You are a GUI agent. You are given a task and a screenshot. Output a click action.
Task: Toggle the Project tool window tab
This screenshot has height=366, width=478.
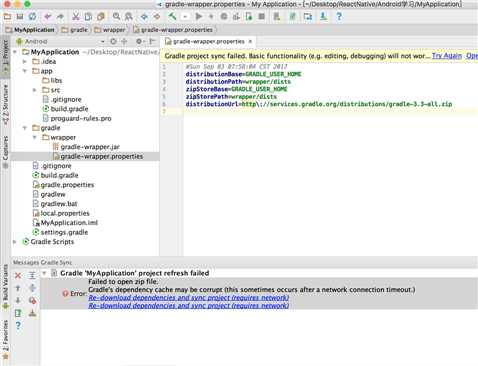point(5,56)
